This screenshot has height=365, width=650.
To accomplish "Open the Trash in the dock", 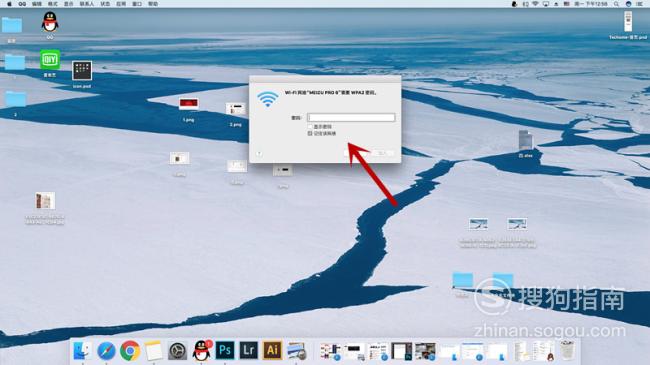I will click(x=567, y=350).
